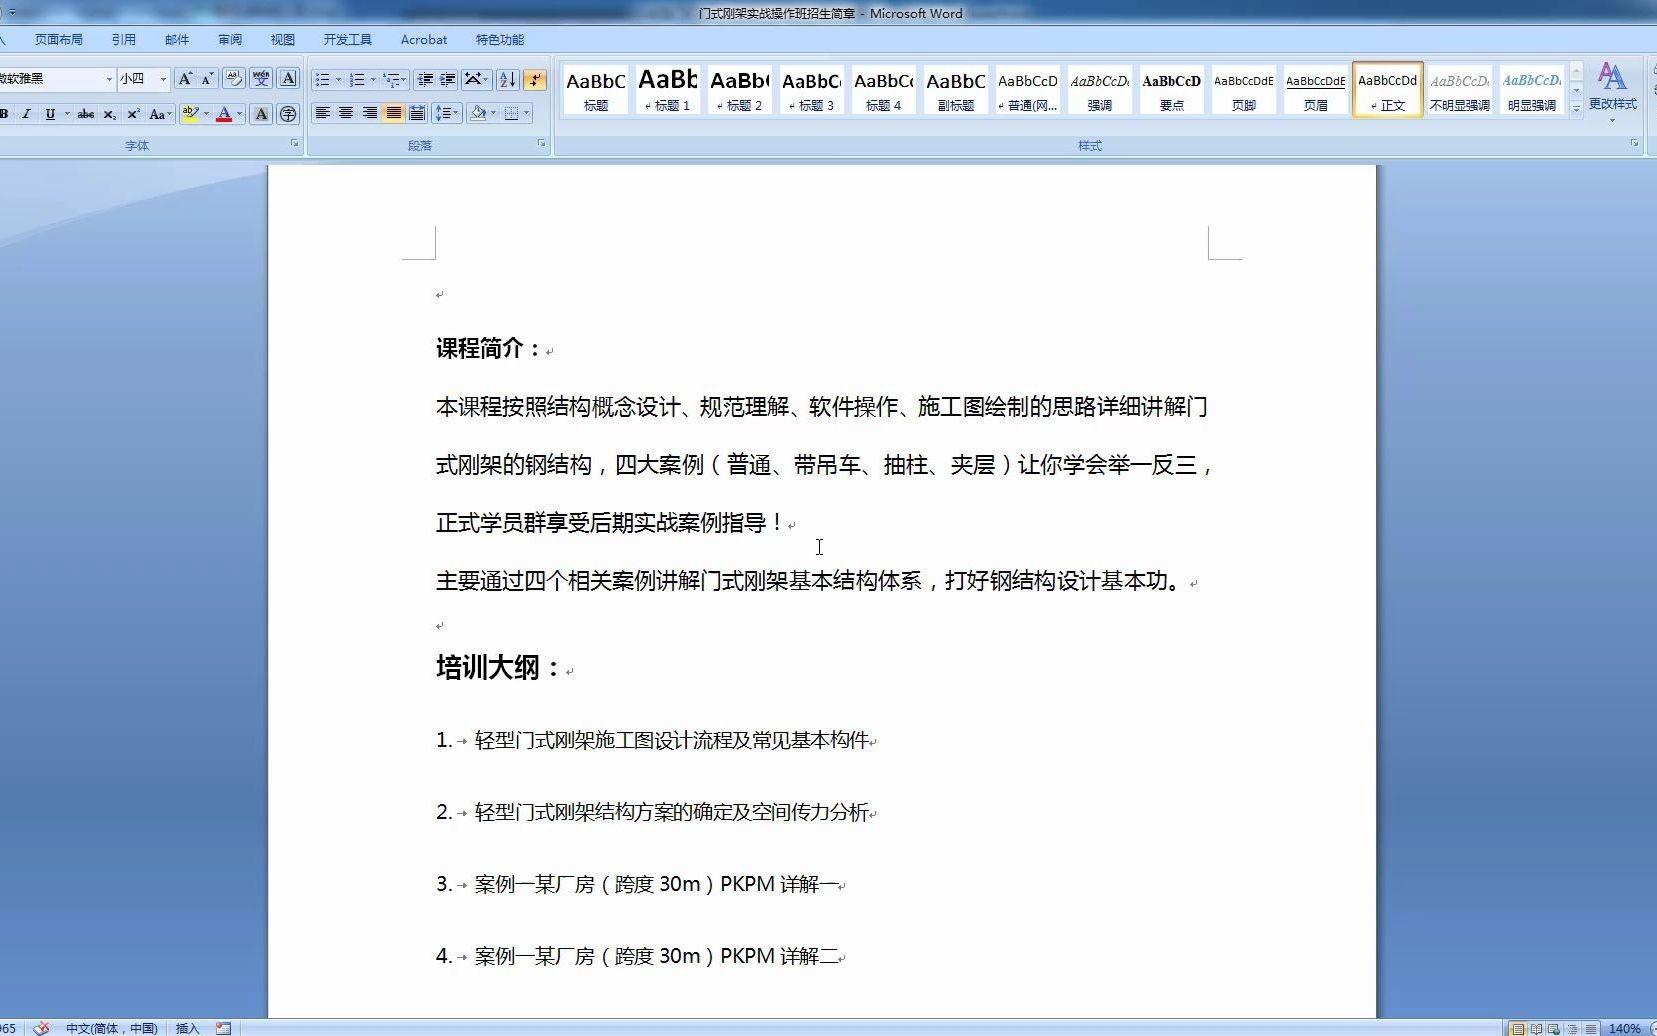The image size is (1657, 1036).
Task: Apply the 副标题 style
Action: pos(956,89)
